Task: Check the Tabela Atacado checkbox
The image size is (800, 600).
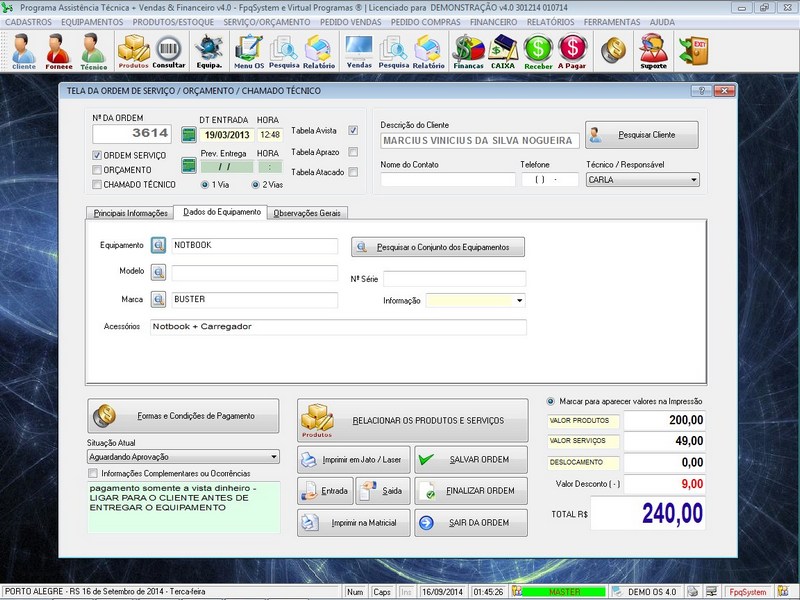Action: pyautogui.click(x=353, y=172)
